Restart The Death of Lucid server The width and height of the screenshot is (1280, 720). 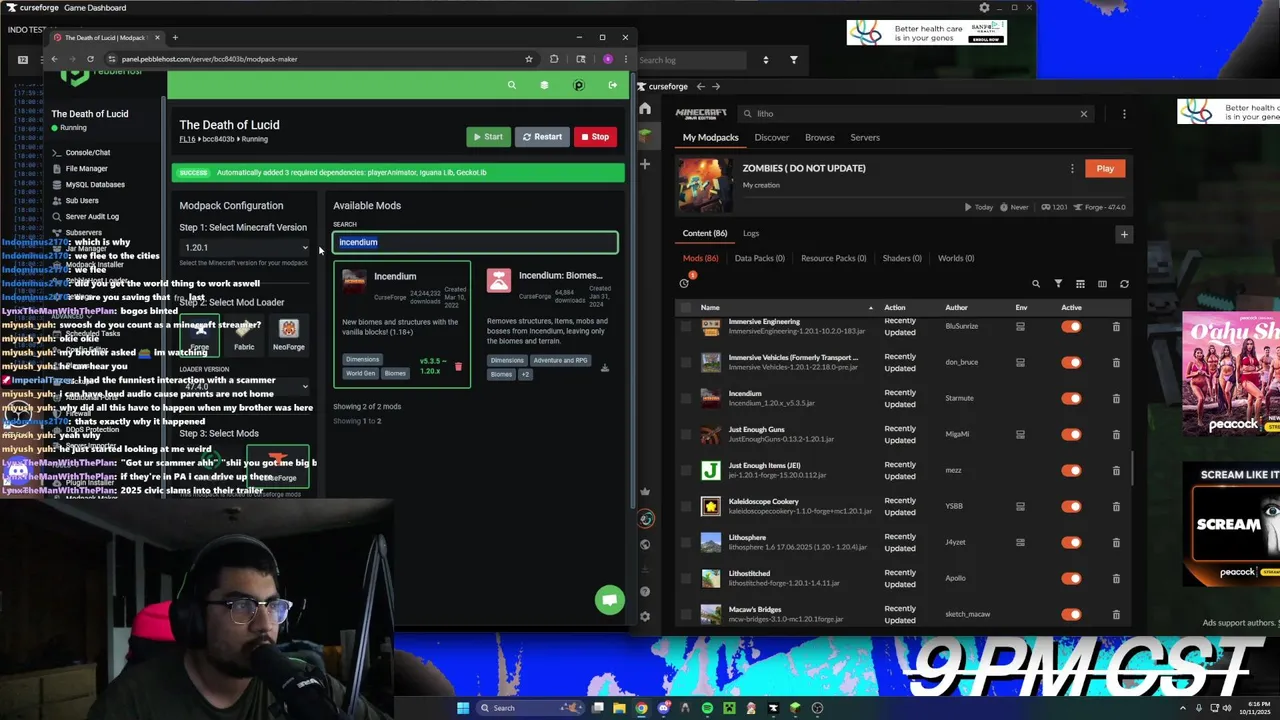(542, 137)
